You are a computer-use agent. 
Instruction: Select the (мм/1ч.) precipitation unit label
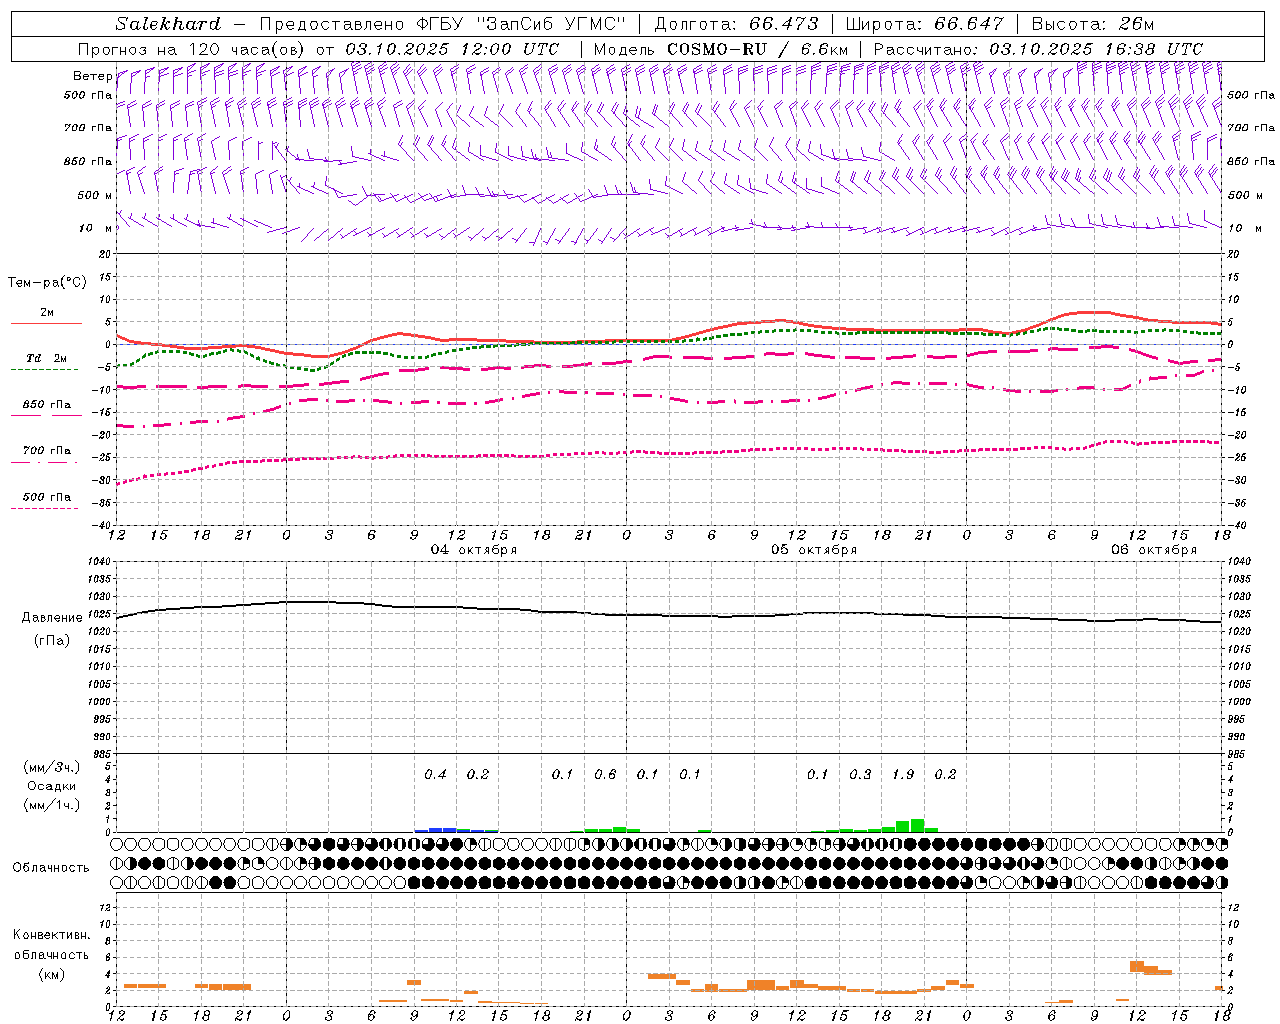coord(52,805)
